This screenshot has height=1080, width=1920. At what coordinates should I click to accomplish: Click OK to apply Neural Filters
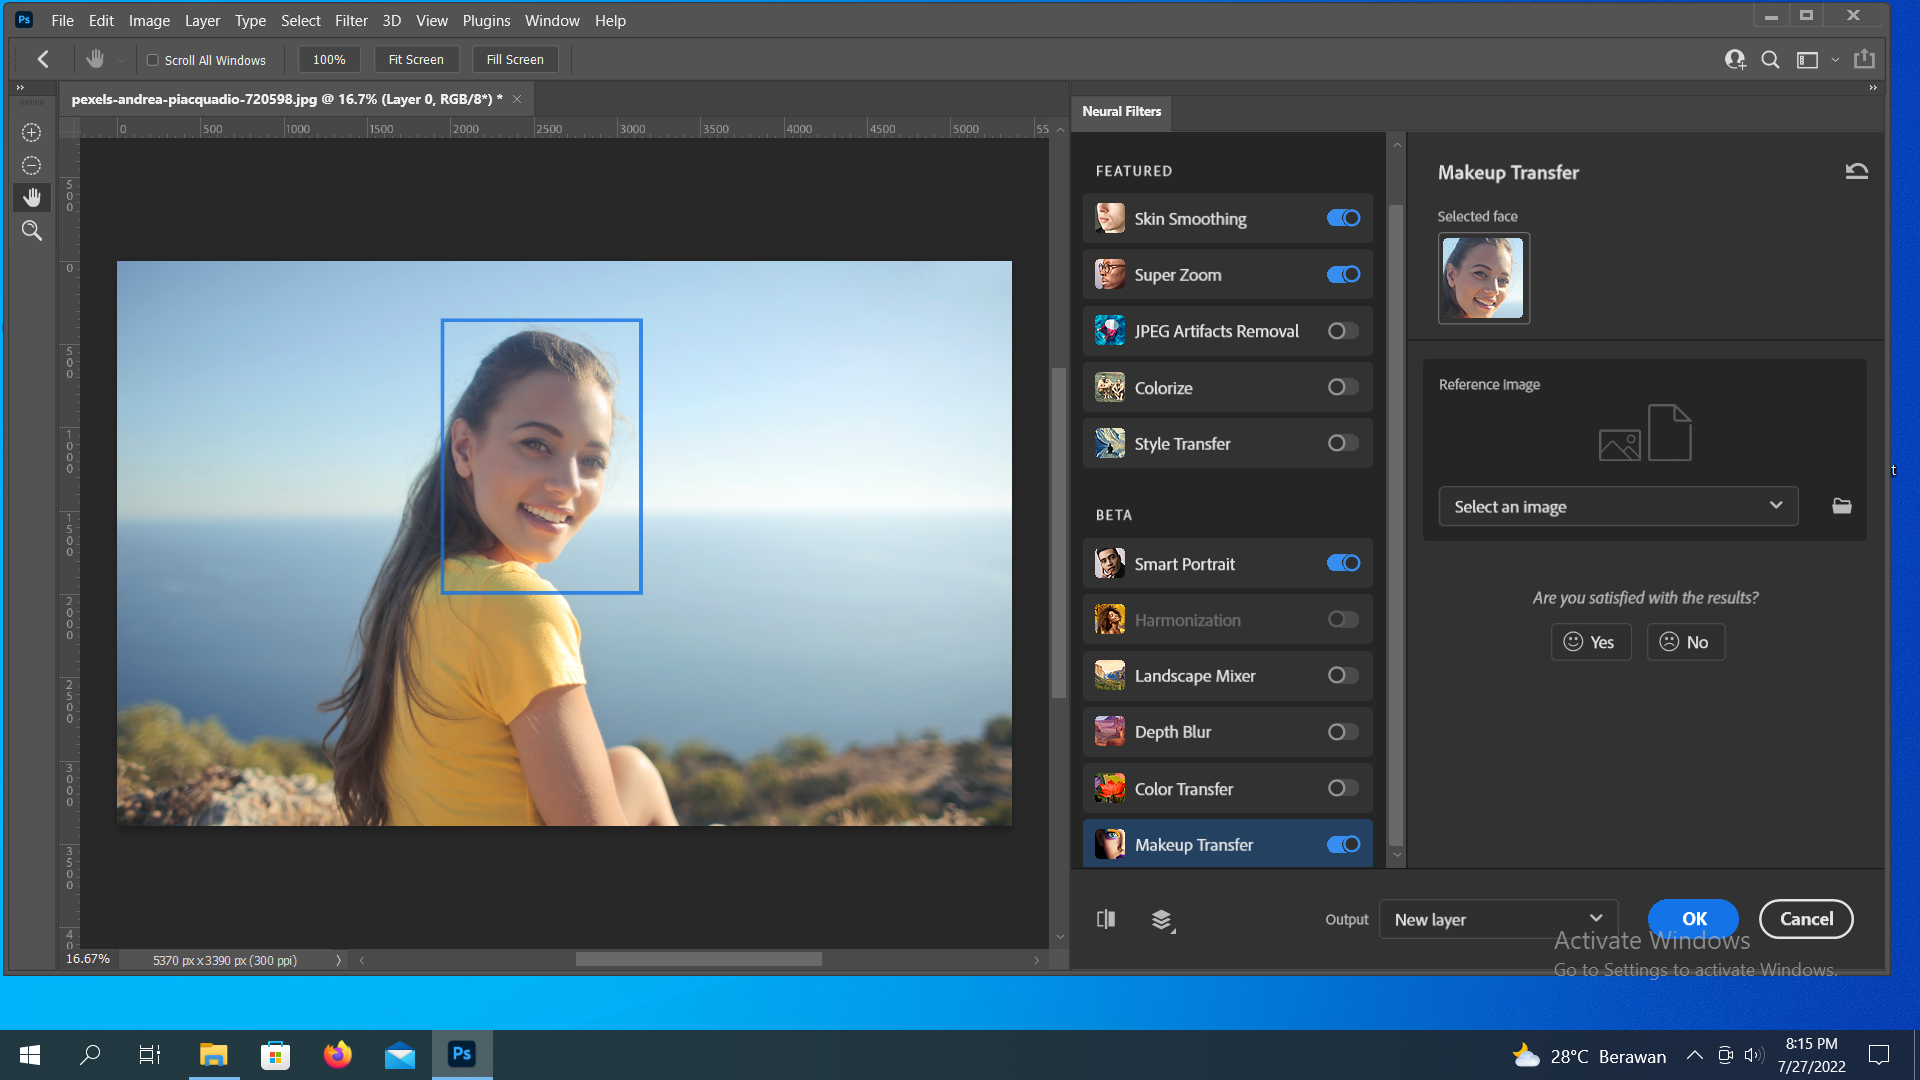(x=1694, y=918)
